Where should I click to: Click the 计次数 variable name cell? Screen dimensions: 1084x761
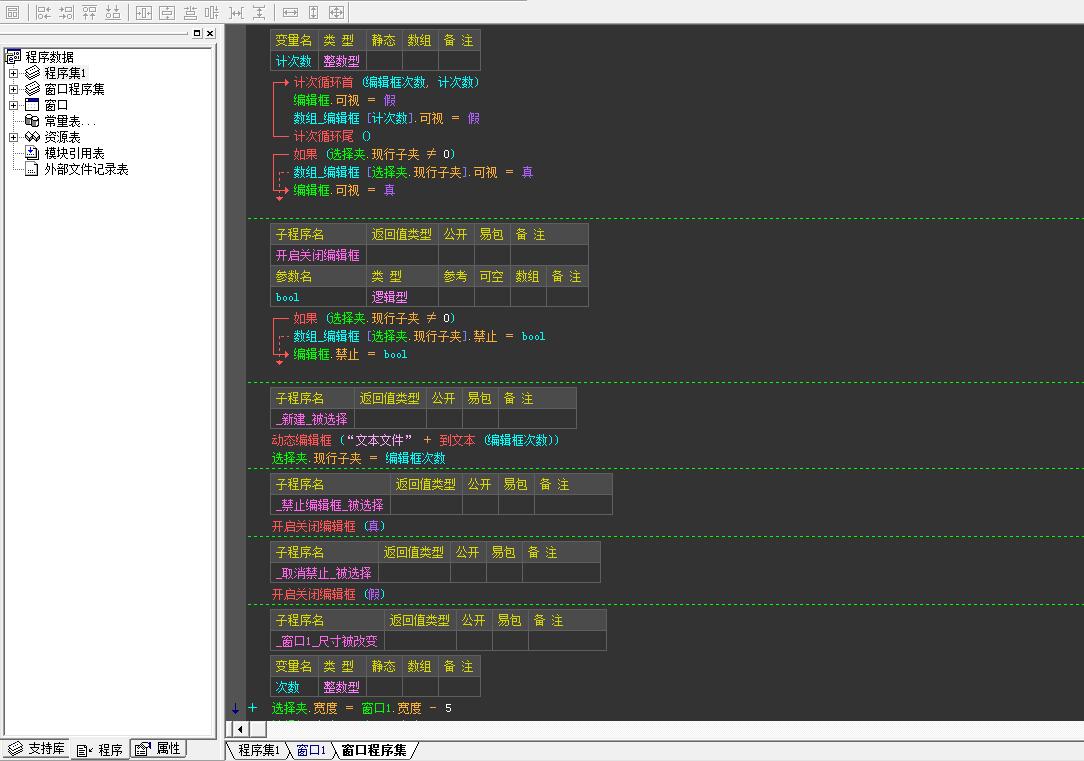294,62
